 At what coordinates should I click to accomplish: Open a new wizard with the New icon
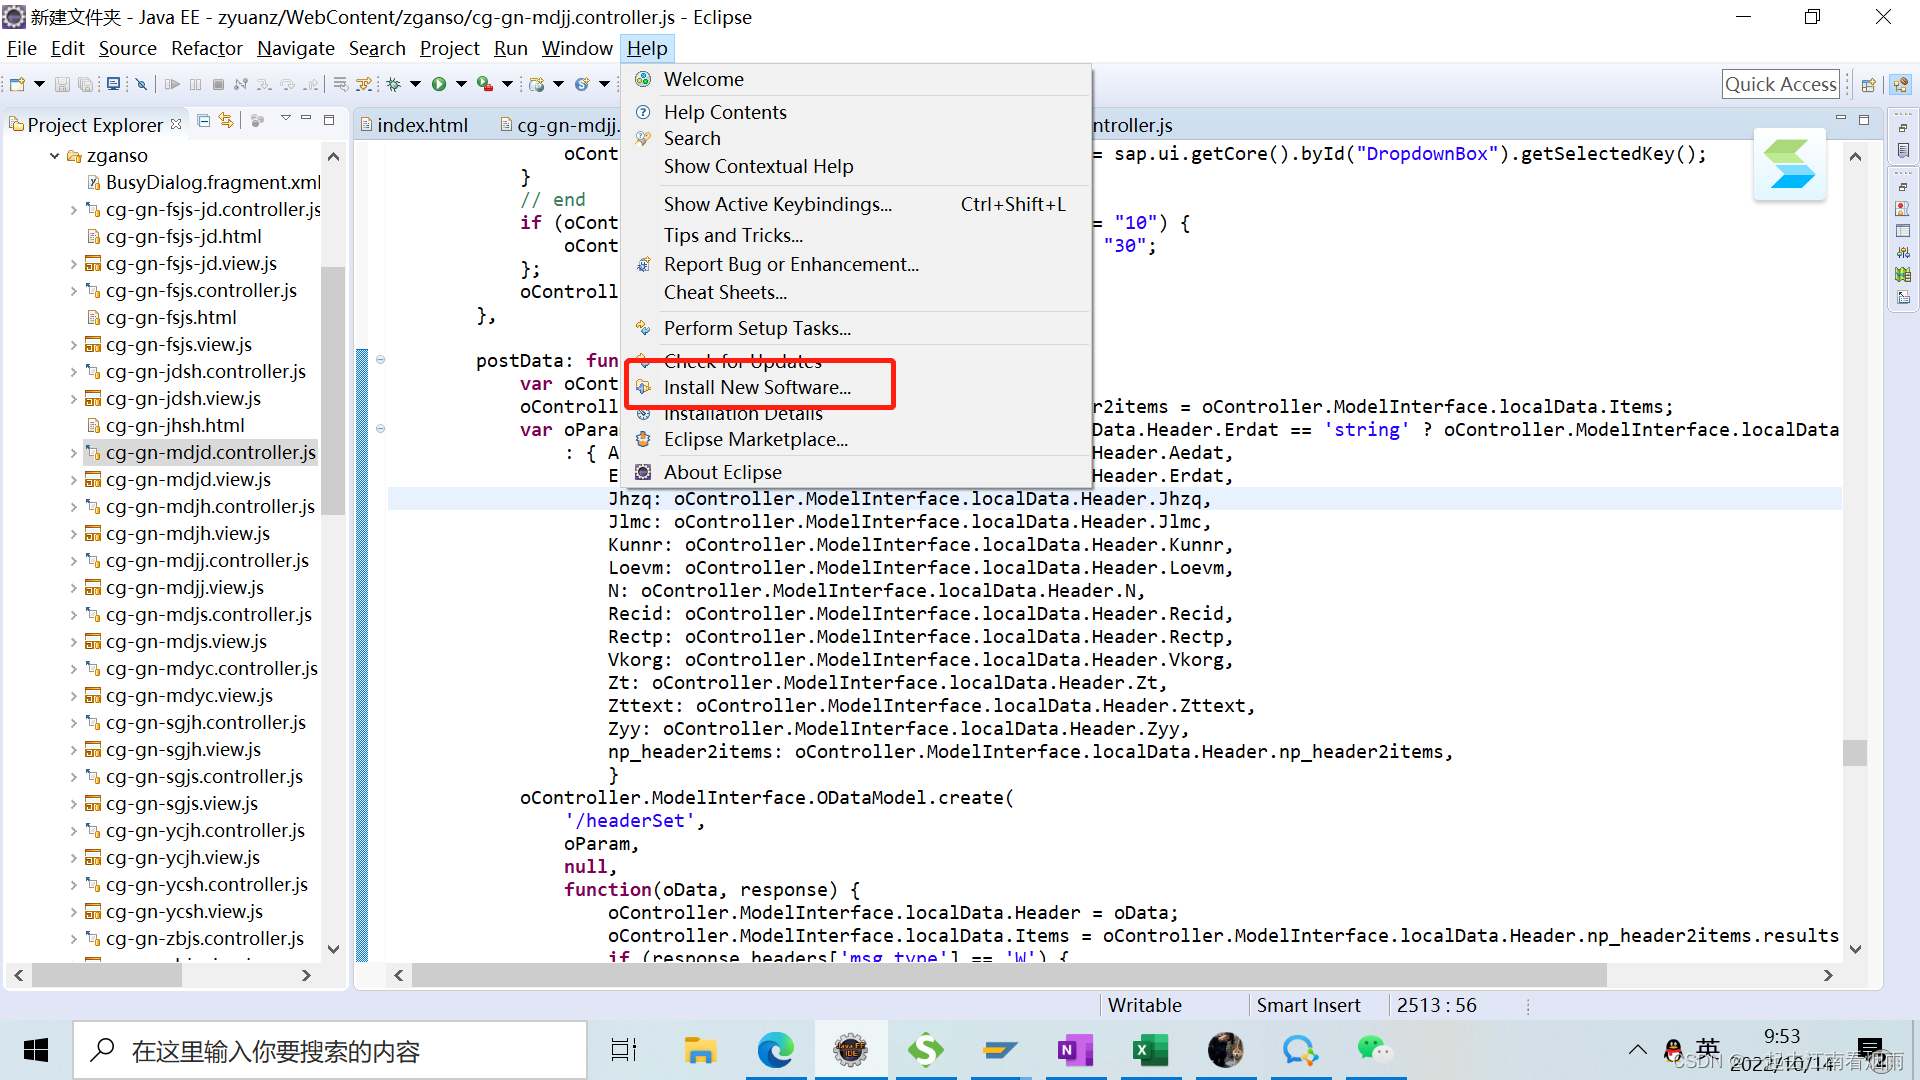(x=17, y=84)
